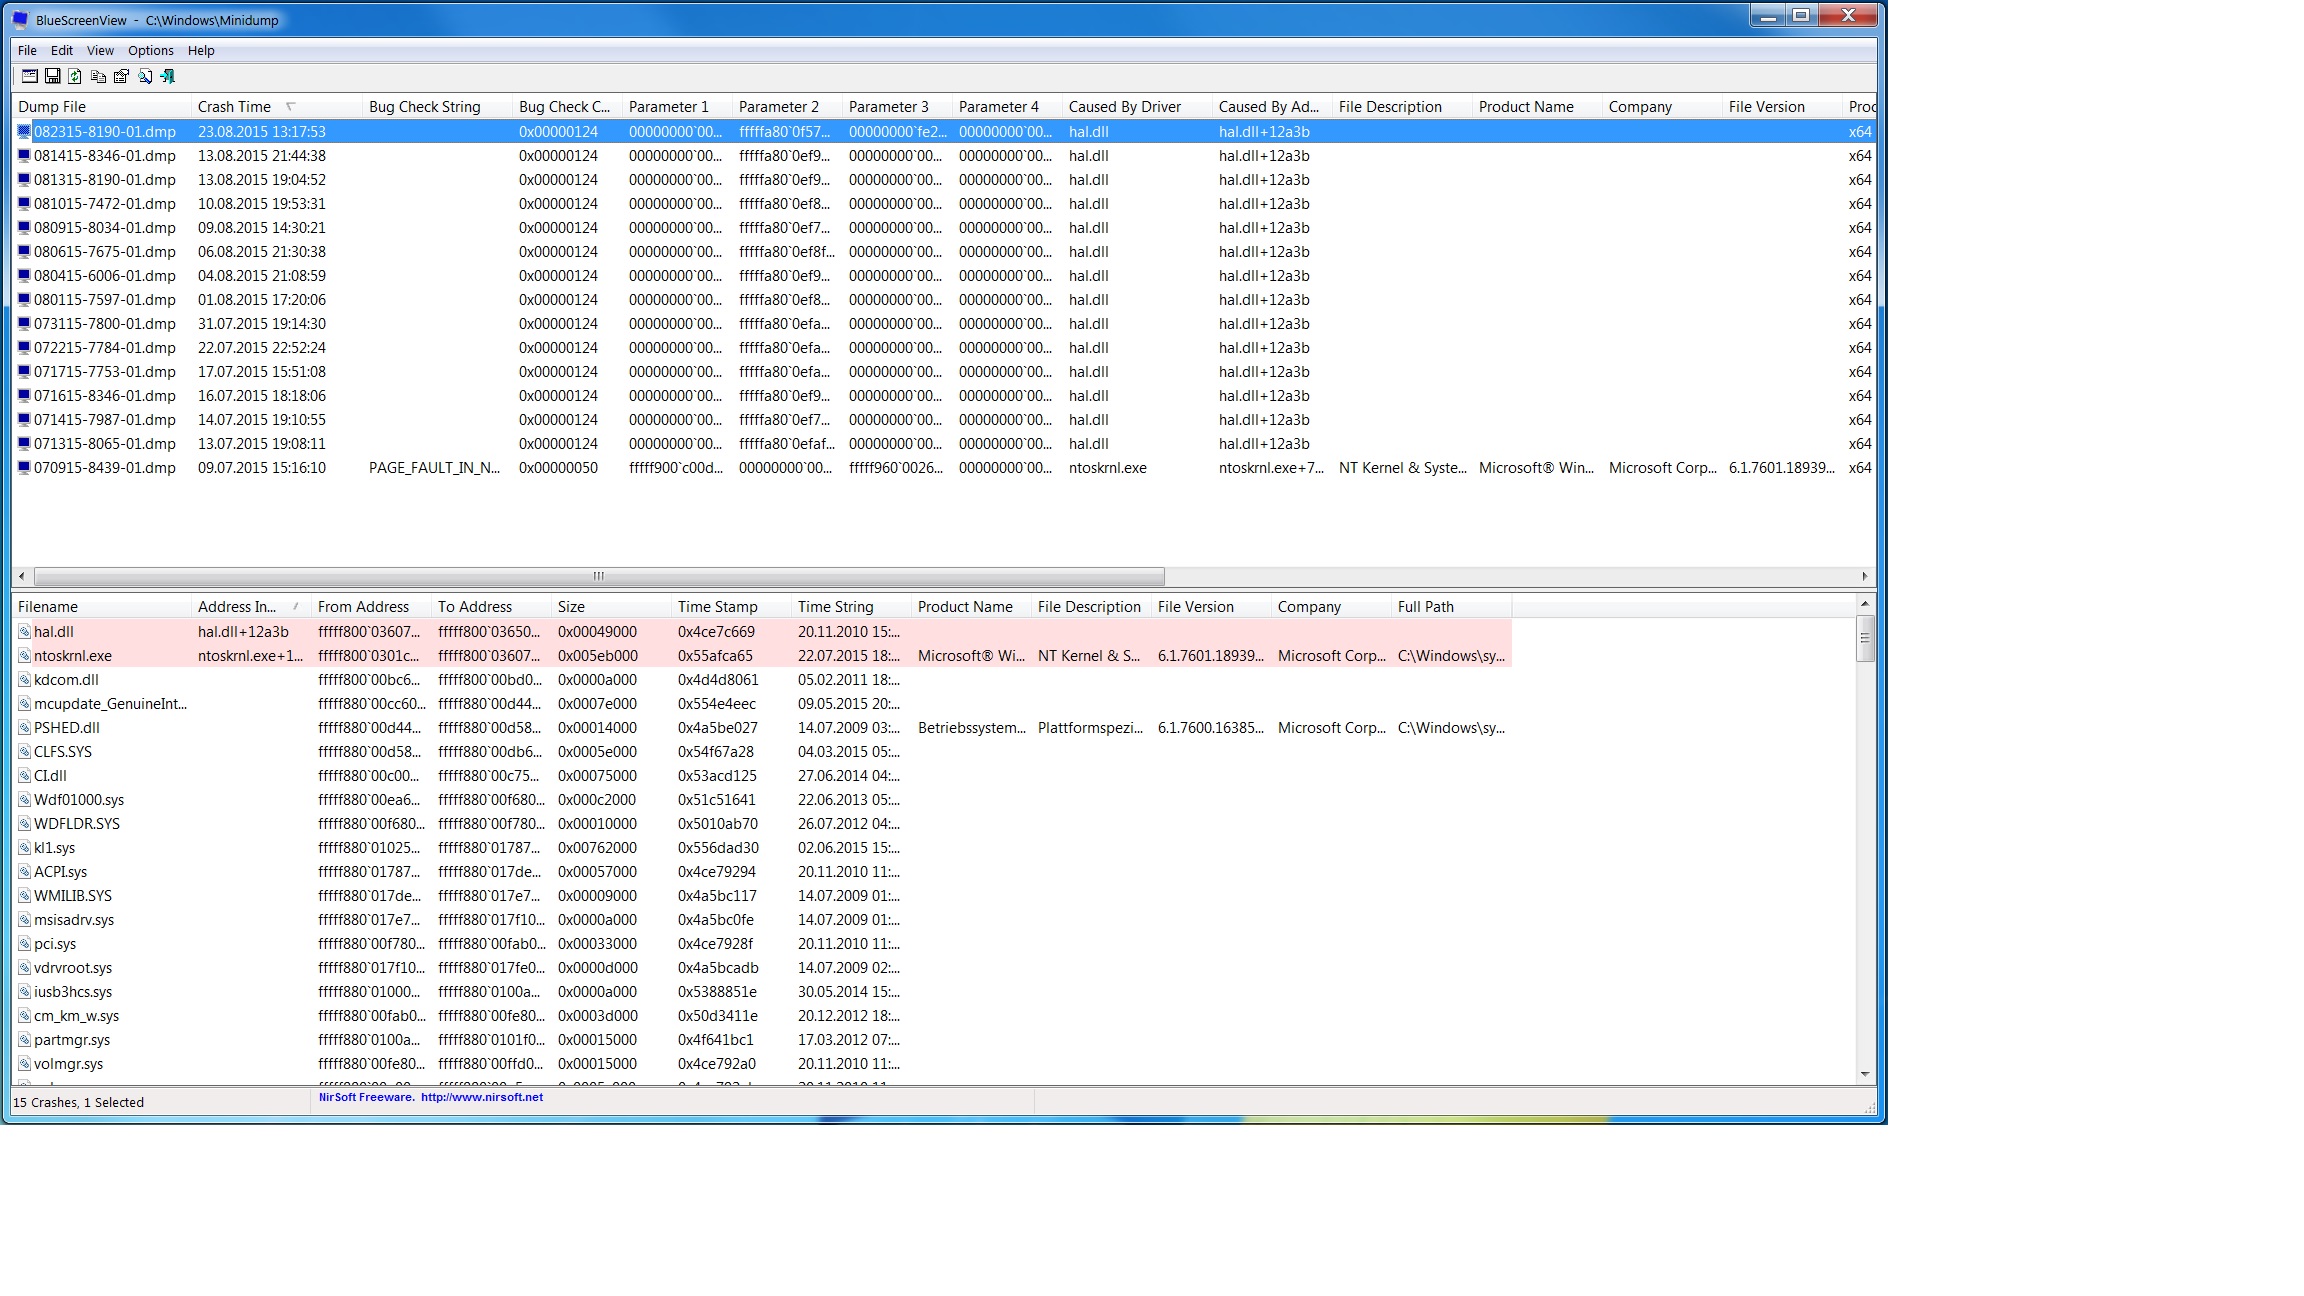Click the Exit door toolbar icon
The image size is (2304, 1296).
pyautogui.click(x=167, y=76)
